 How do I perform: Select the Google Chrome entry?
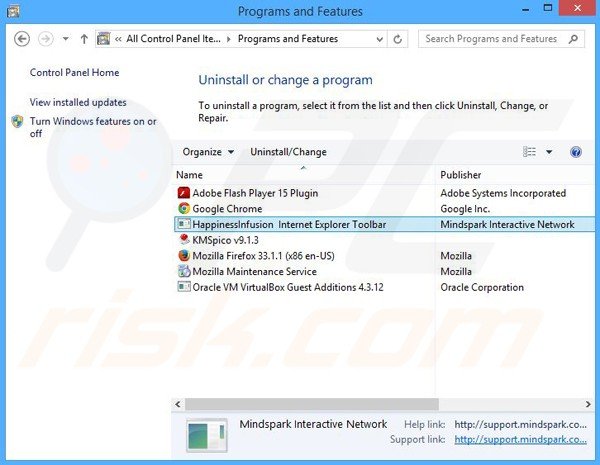[x=227, y=209]
